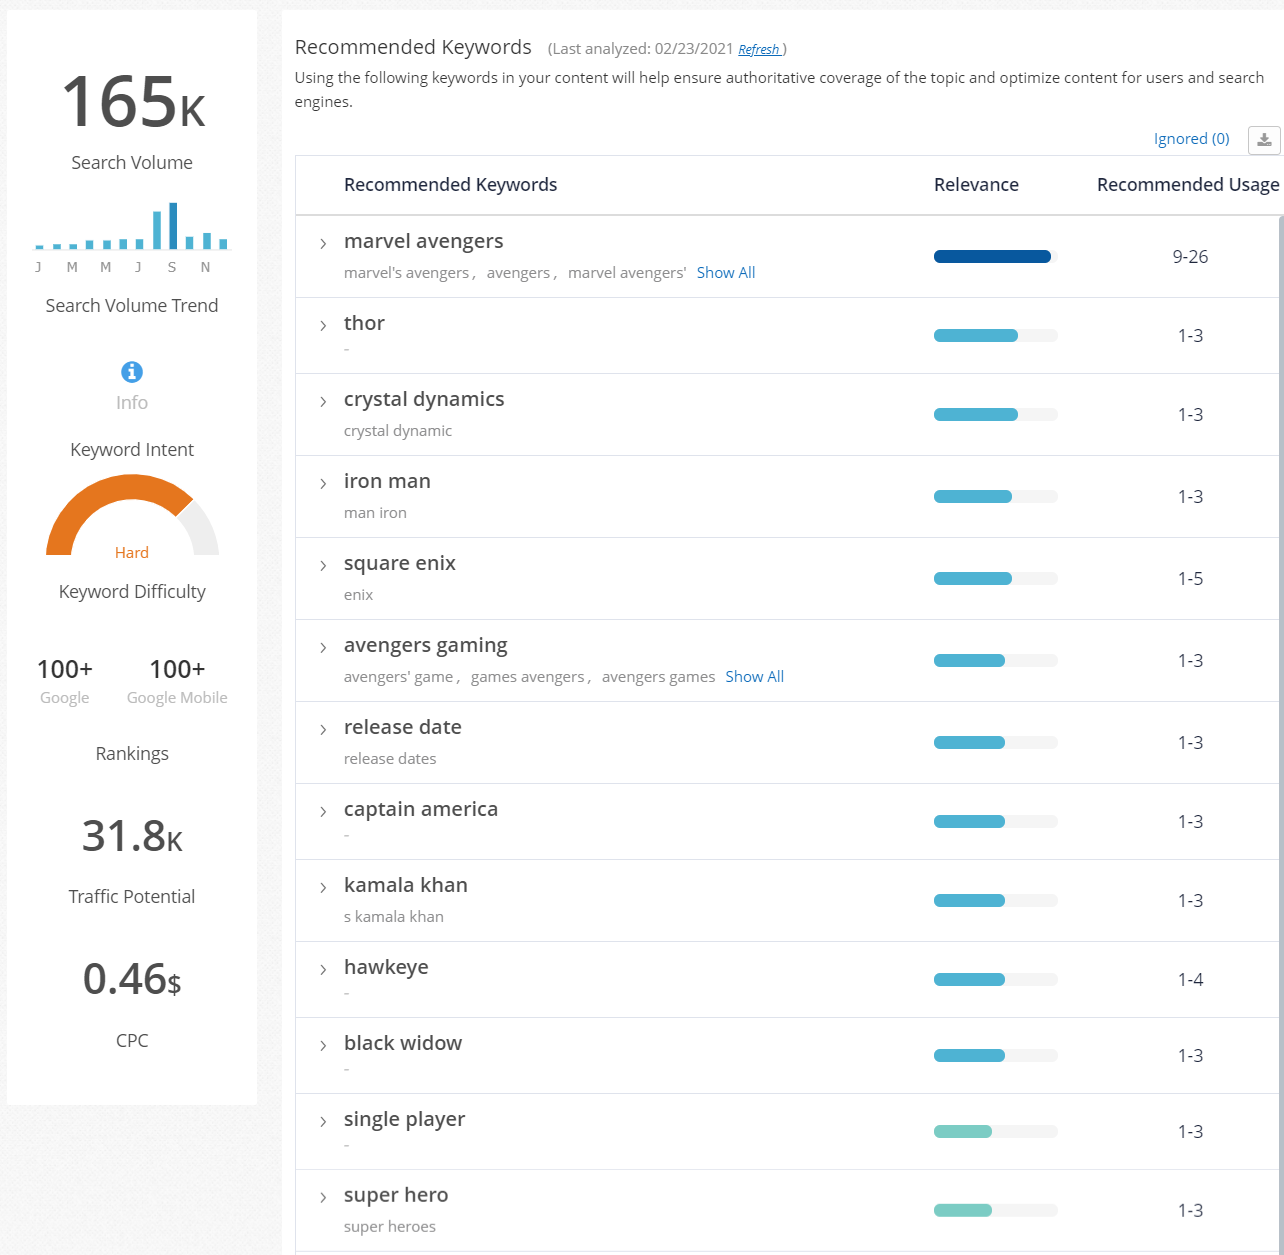Expand the super hero keyword row
This screenshot has width=1284, height=1255.
click(323, 1198)
